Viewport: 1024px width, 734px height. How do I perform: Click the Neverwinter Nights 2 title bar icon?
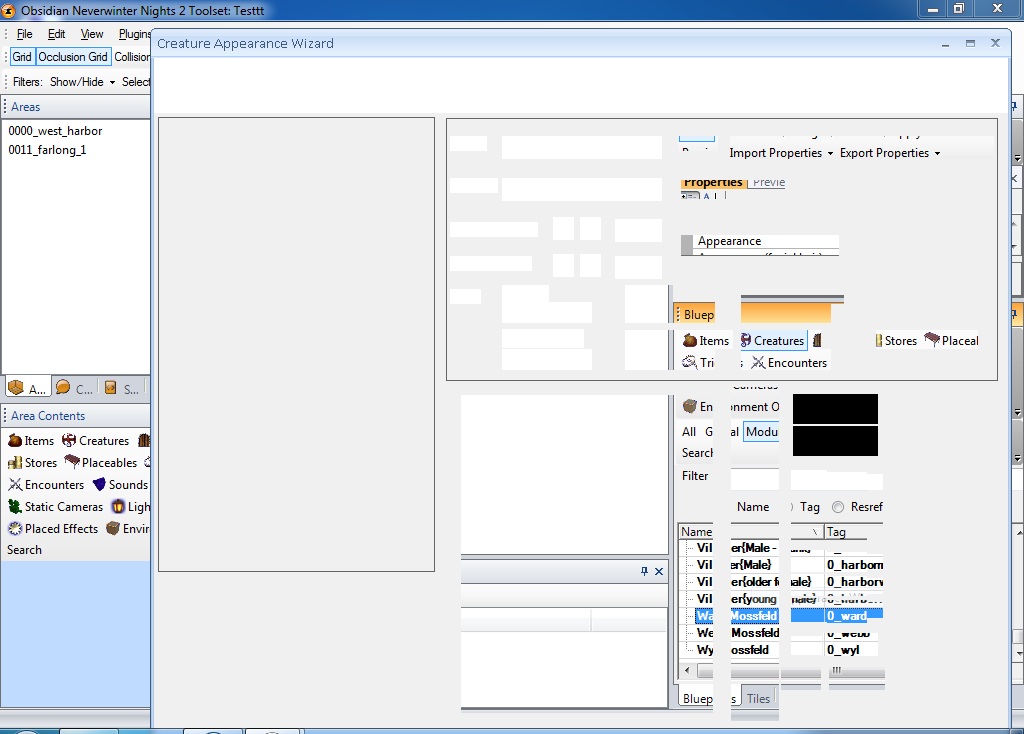point(8,10)
